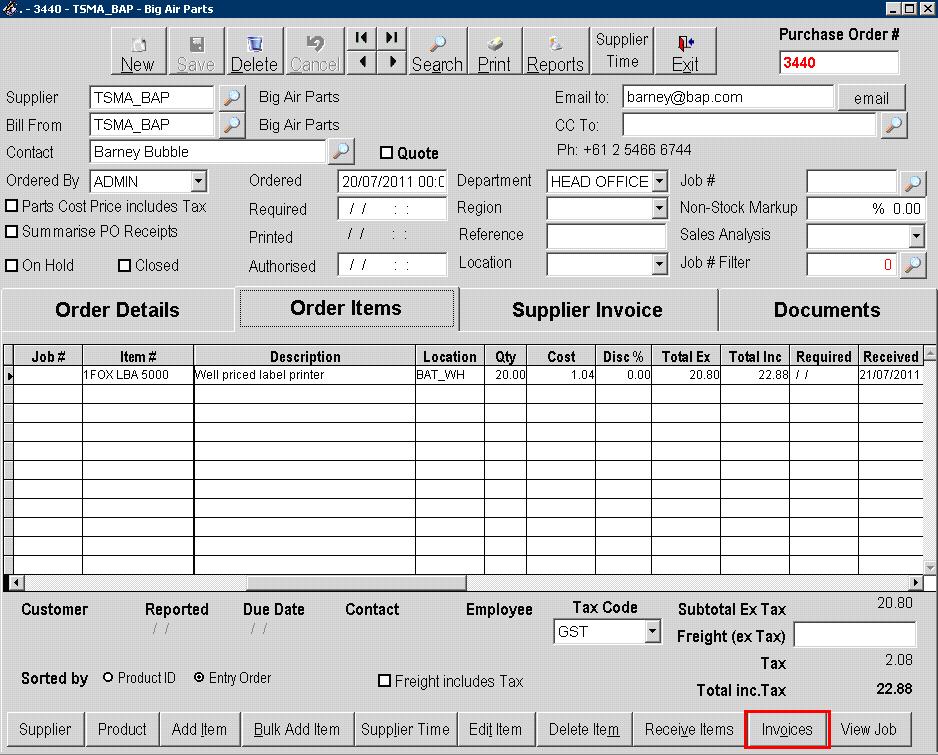Expand the Tax Code GST dropdown
Screen dimensions: 938x755
[652, 632]
